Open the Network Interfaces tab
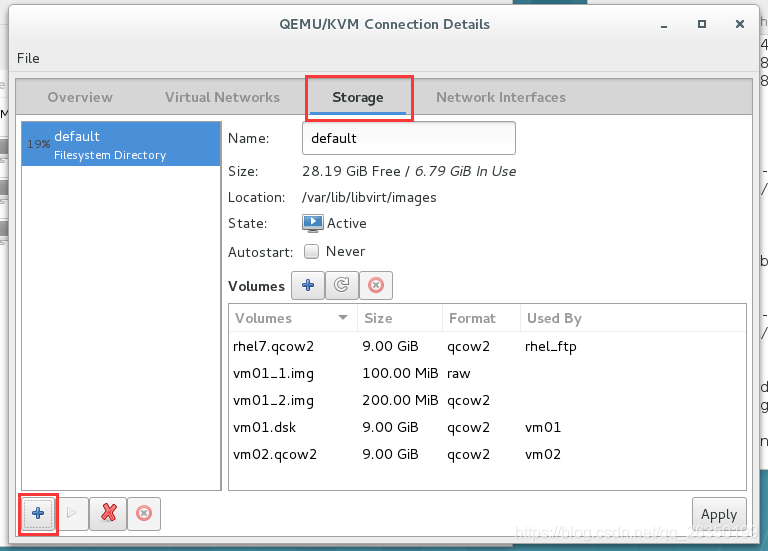 [501, 97]
